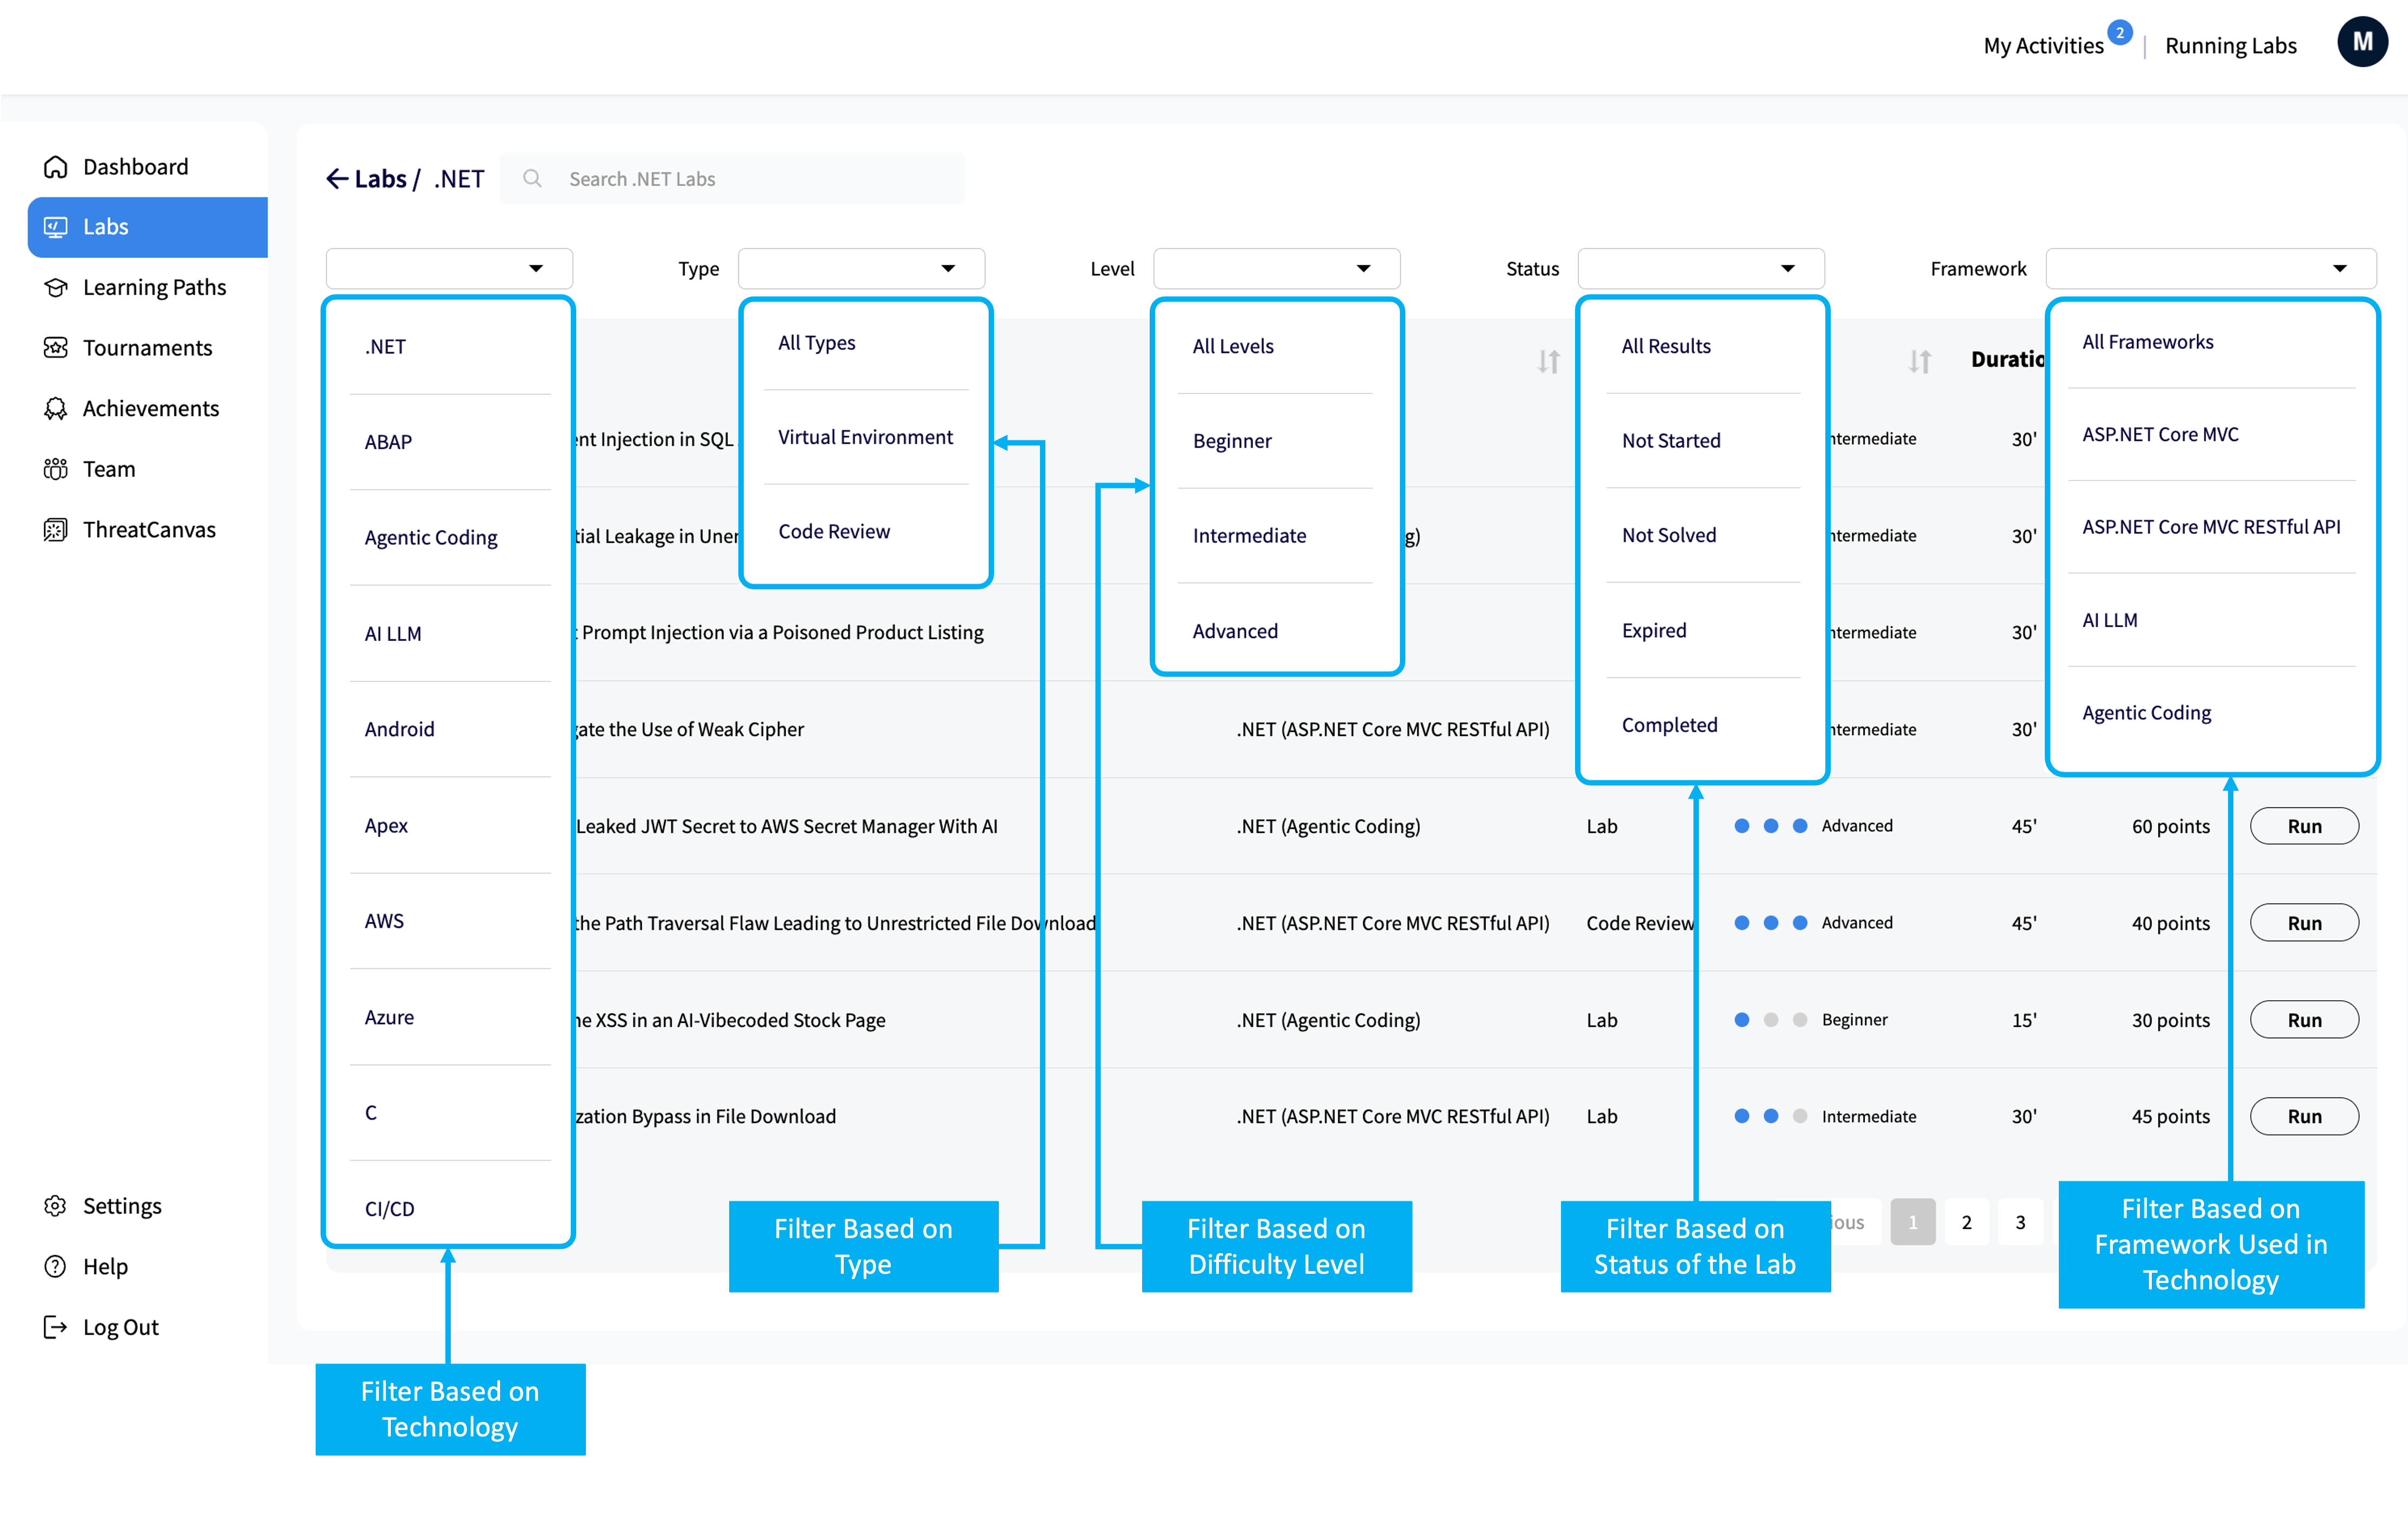Run the 40 points Code Review lab
The width and height of the screenshot is (2408, 1518).
[x=2304, y=923]
